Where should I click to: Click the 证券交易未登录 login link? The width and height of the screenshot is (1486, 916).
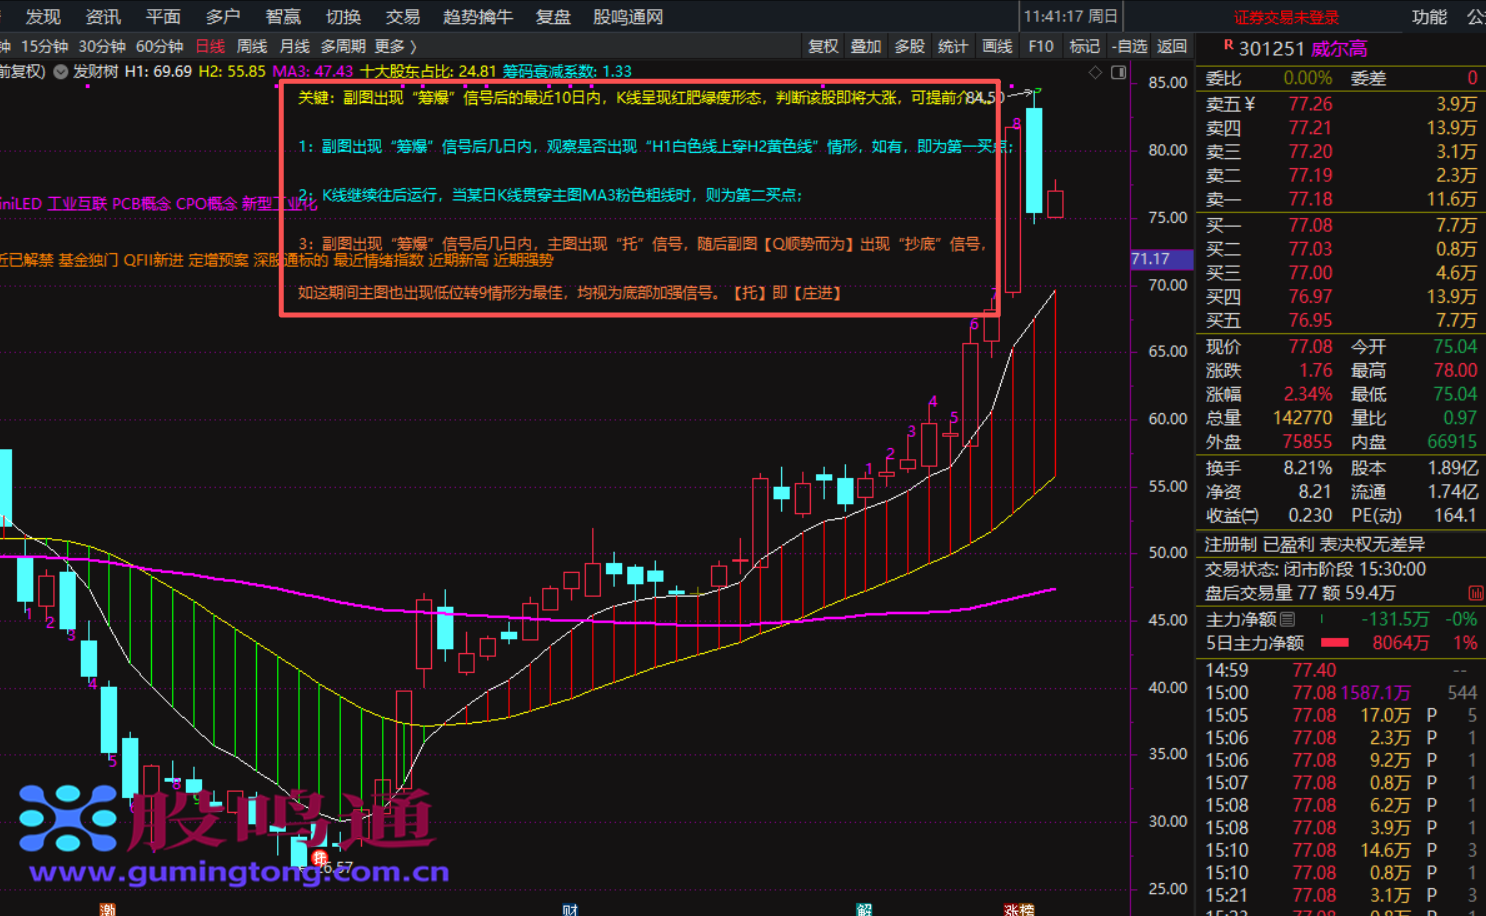coord(1286,17)
